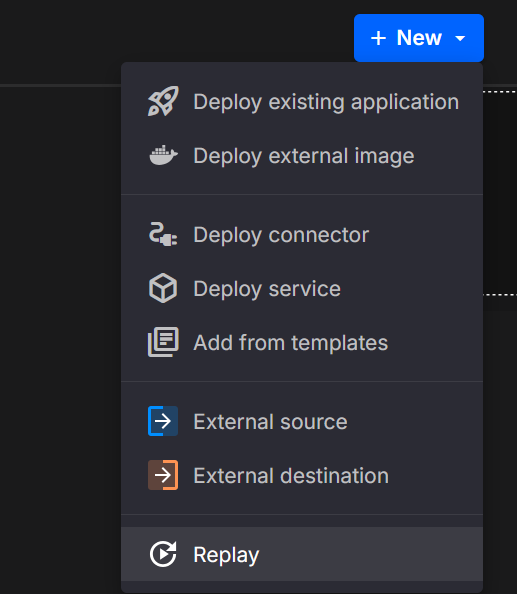
Task: Click the rocket icon for existing application
Action: 163,101
